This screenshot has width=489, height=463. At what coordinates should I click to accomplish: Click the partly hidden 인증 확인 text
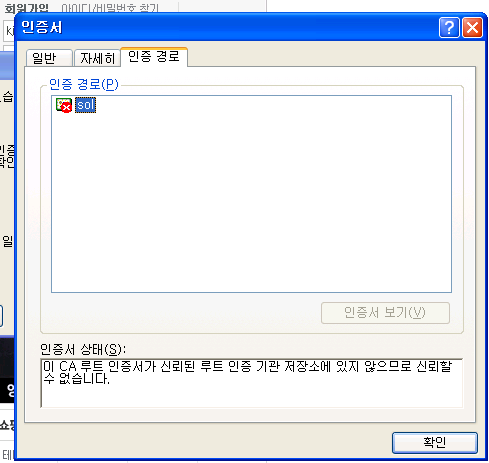(x=7, y=156)
